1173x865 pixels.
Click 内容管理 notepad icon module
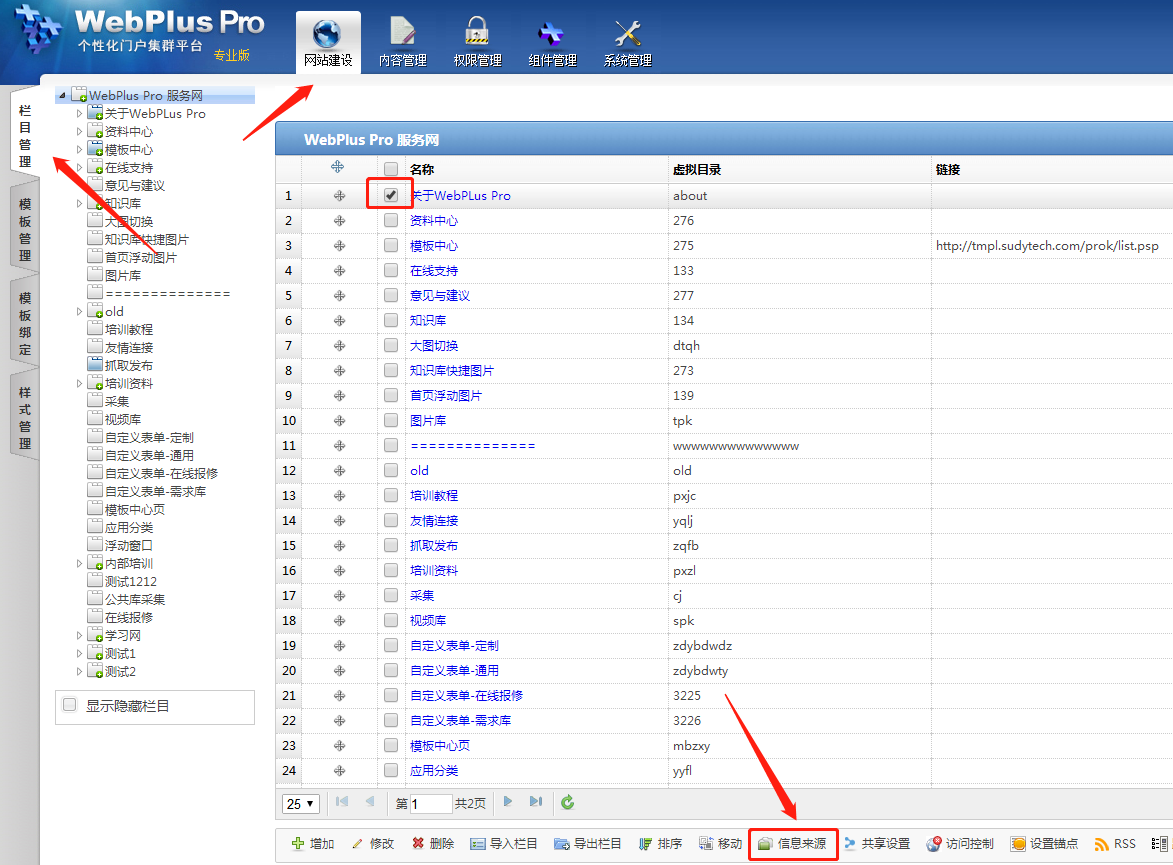point(402,43)
